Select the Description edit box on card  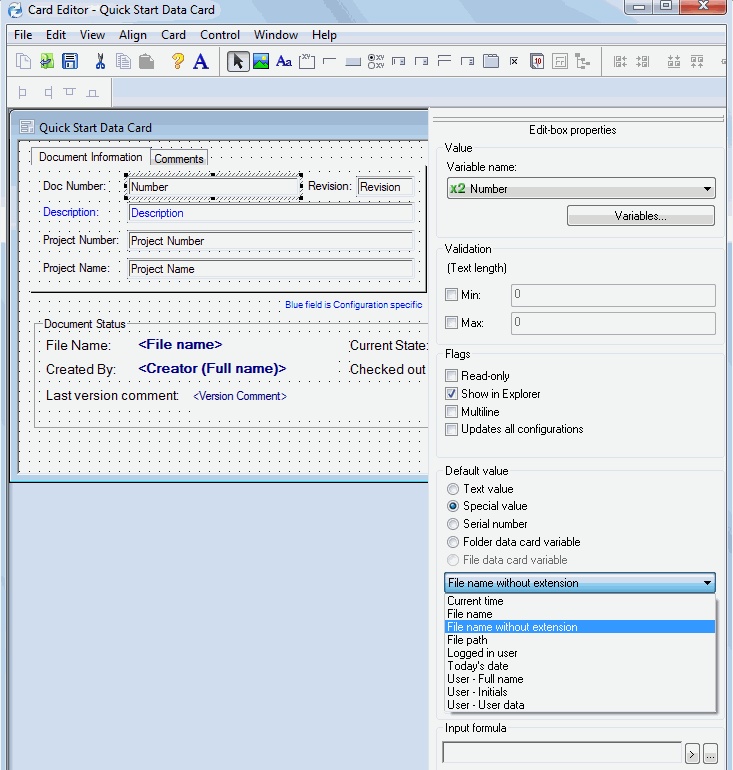coord(271,213)
